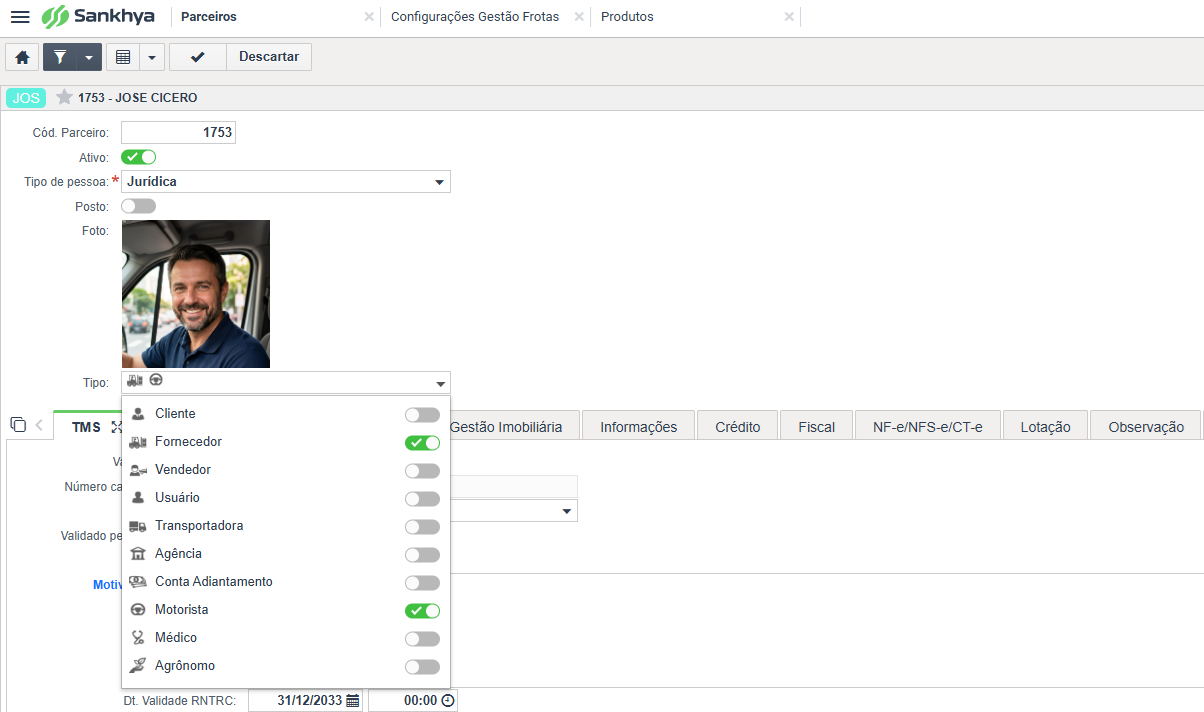
Task: Close the Configurações Gestão Frotas tab
Action: pyautogui.click(x=579, y=17)
